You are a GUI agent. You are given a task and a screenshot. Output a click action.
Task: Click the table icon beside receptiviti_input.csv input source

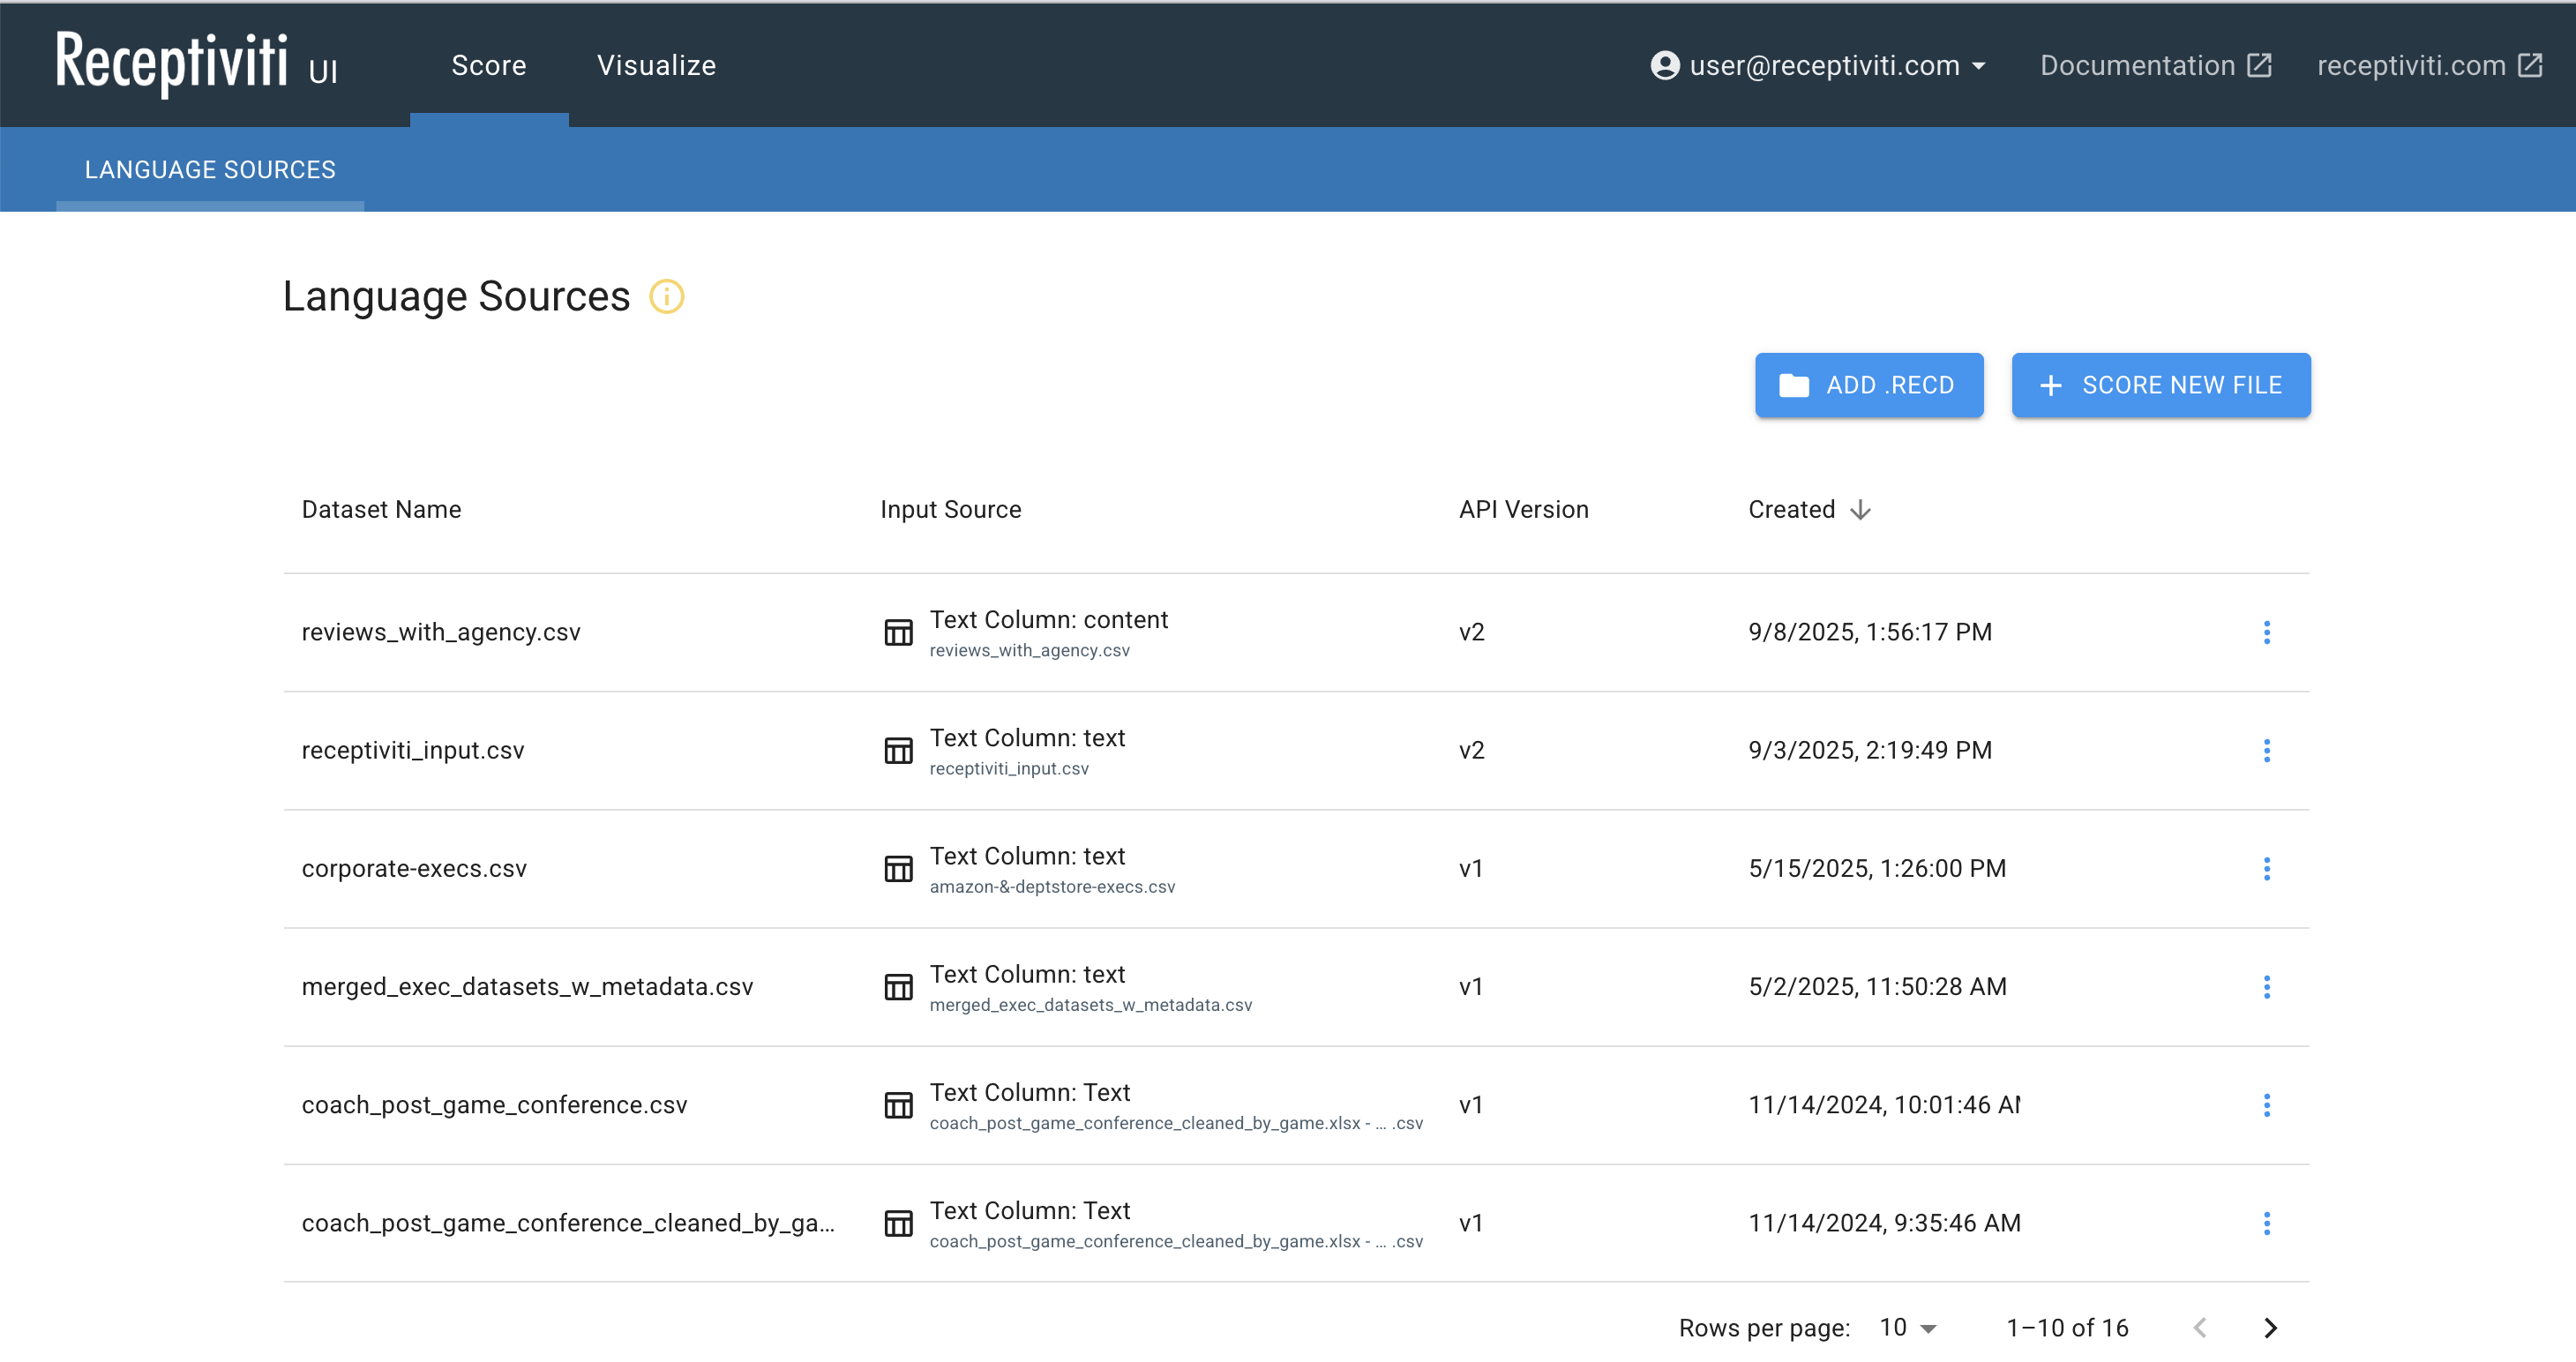pos(898,750)
